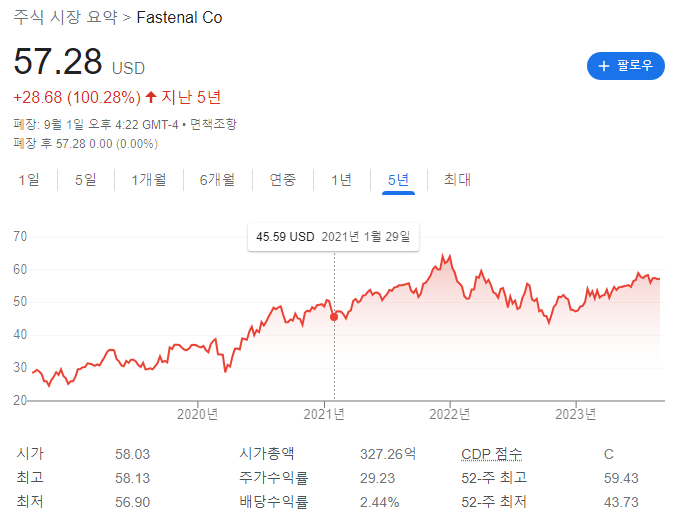
Task: Switch chart to 6개월 range
Action: click(217, 179)
